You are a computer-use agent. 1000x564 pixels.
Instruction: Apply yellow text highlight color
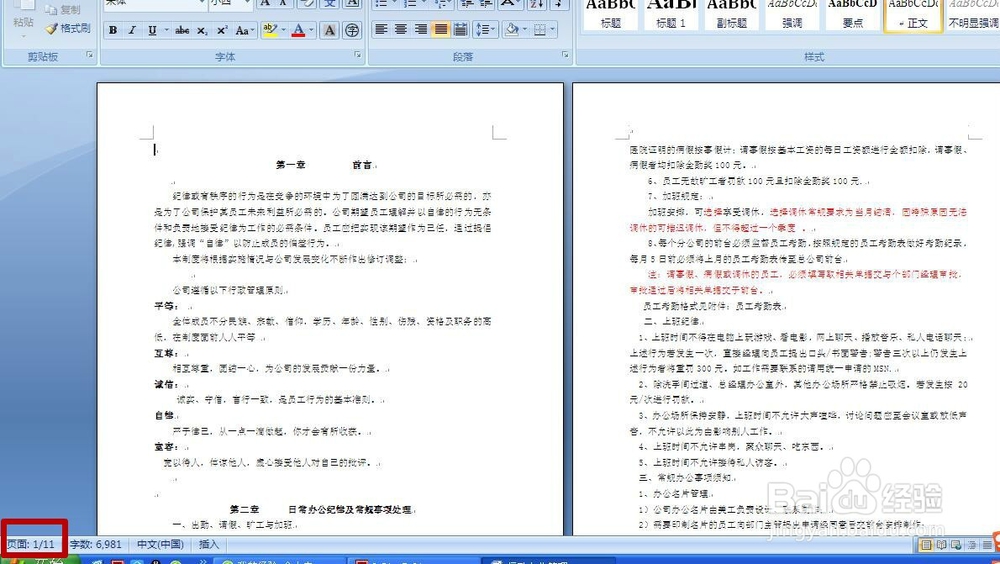click(270, 30)
